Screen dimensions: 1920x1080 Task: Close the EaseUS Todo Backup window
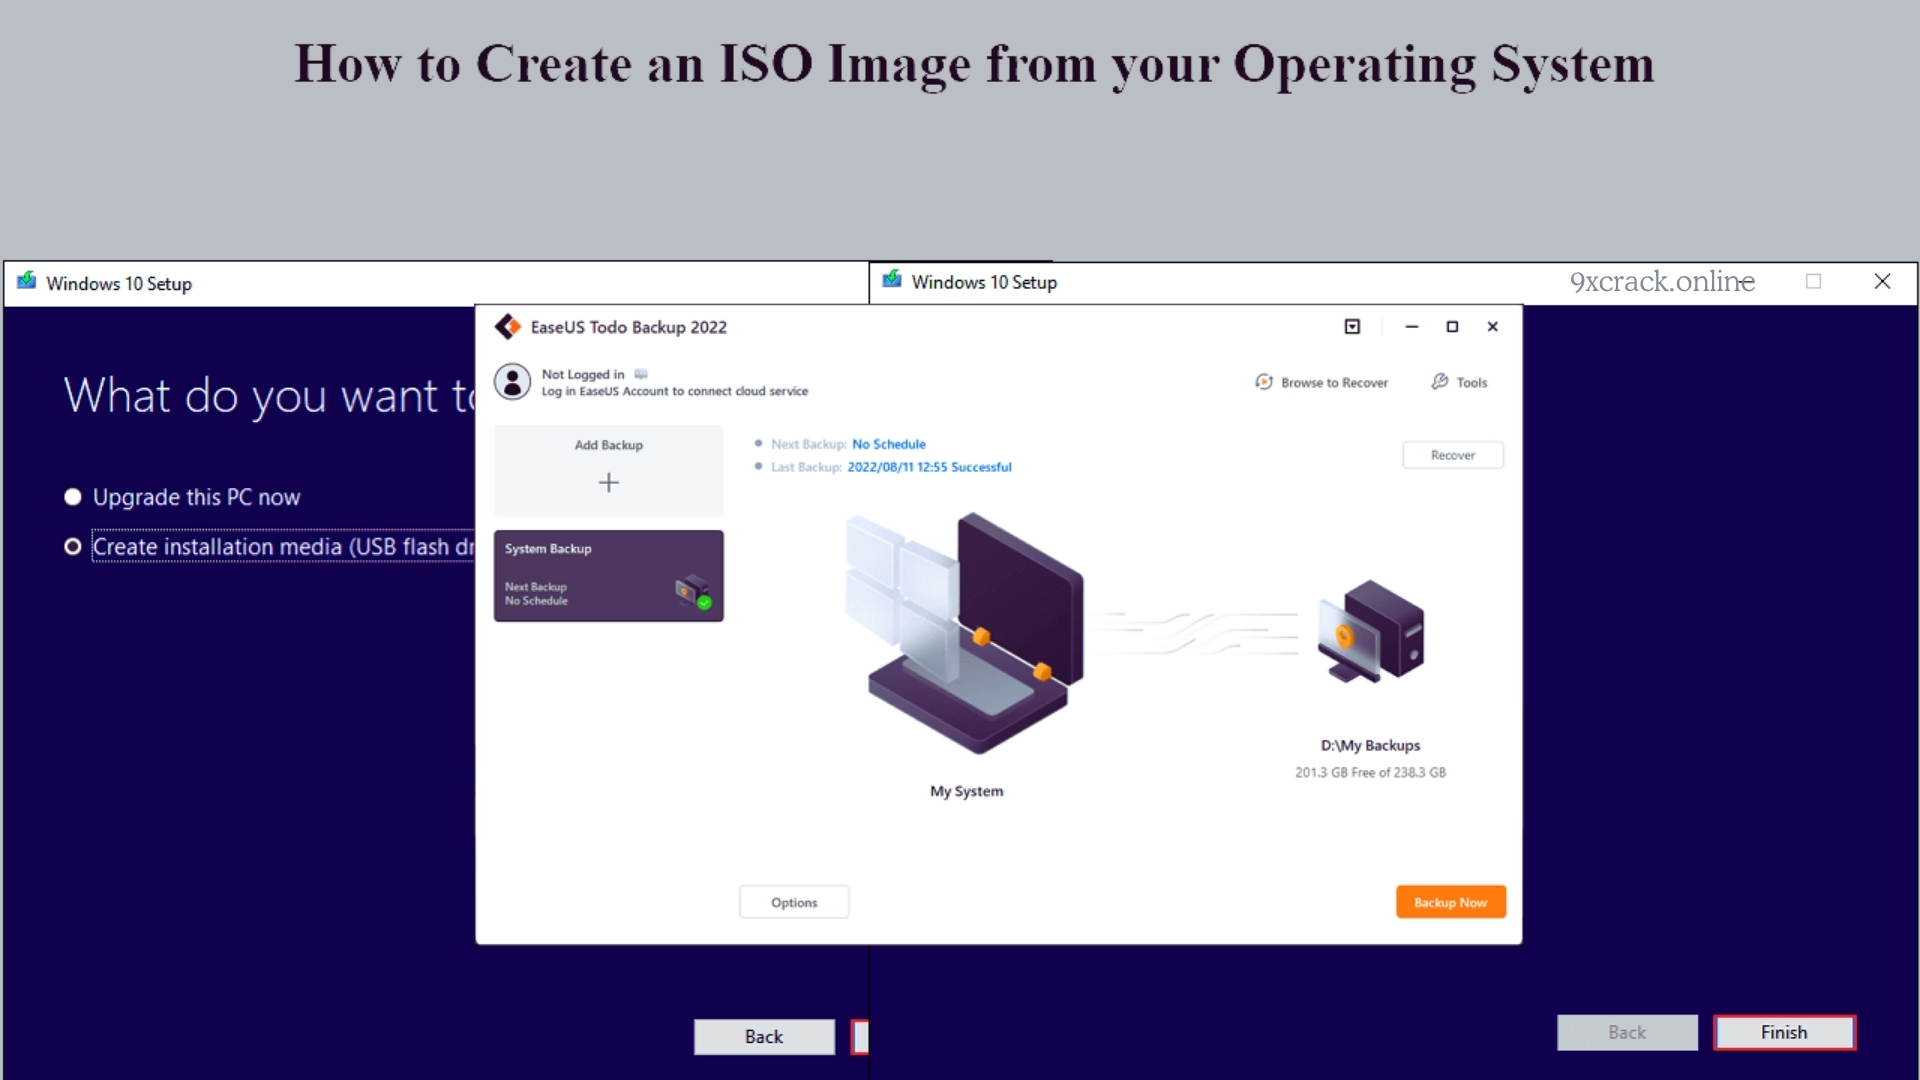(x=1493, y=327)
